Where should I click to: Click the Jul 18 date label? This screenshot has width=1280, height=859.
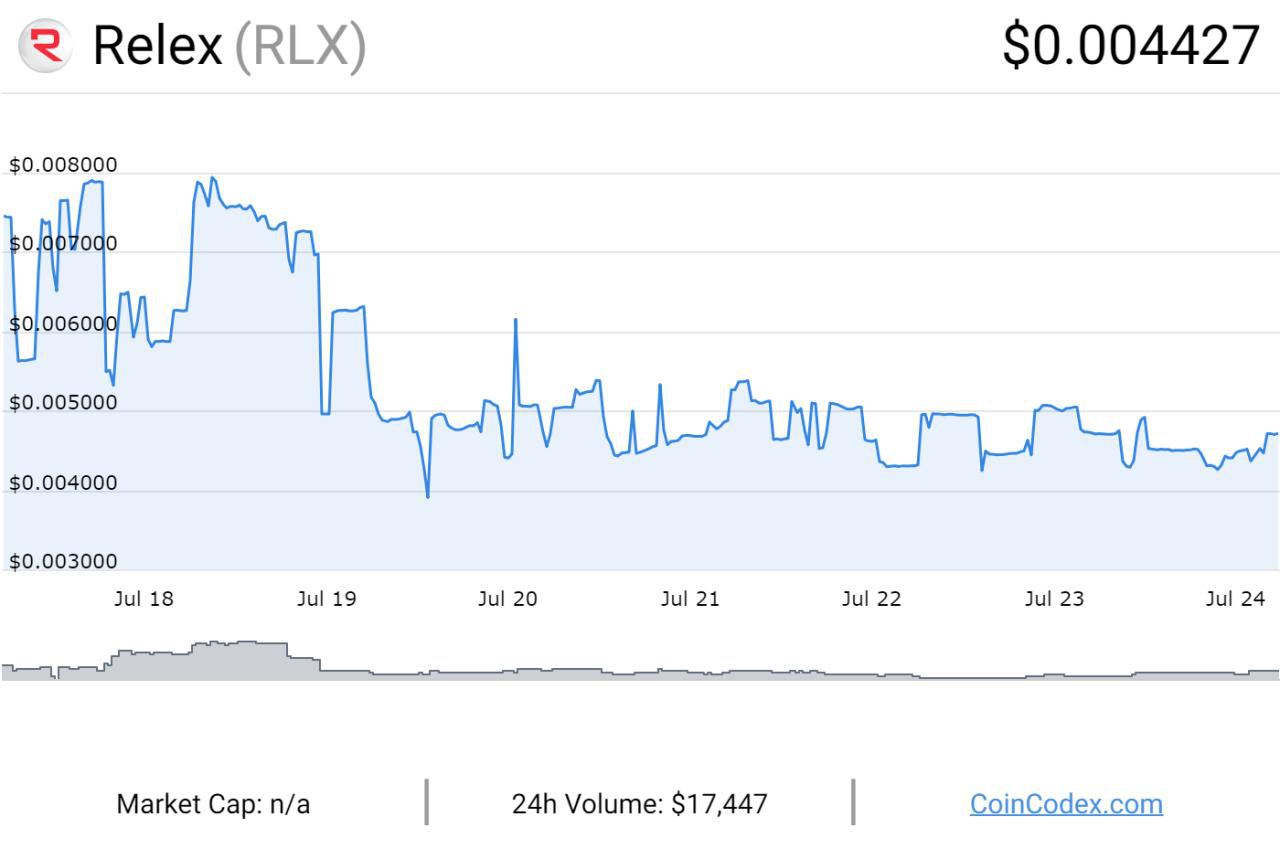point(144,599)
